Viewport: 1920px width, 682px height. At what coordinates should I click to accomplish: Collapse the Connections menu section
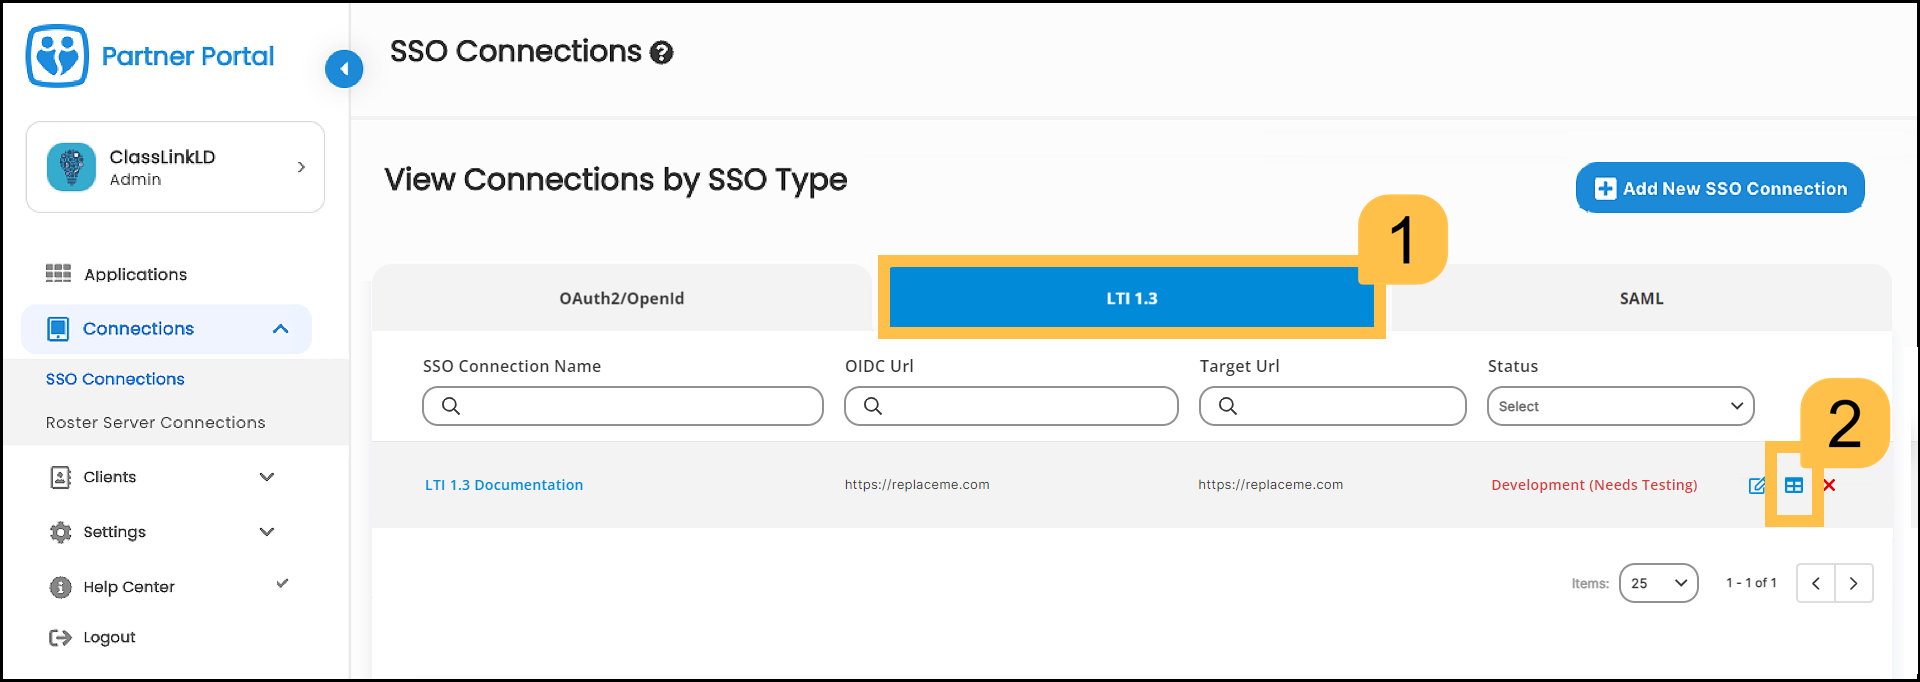pos(280,329)
